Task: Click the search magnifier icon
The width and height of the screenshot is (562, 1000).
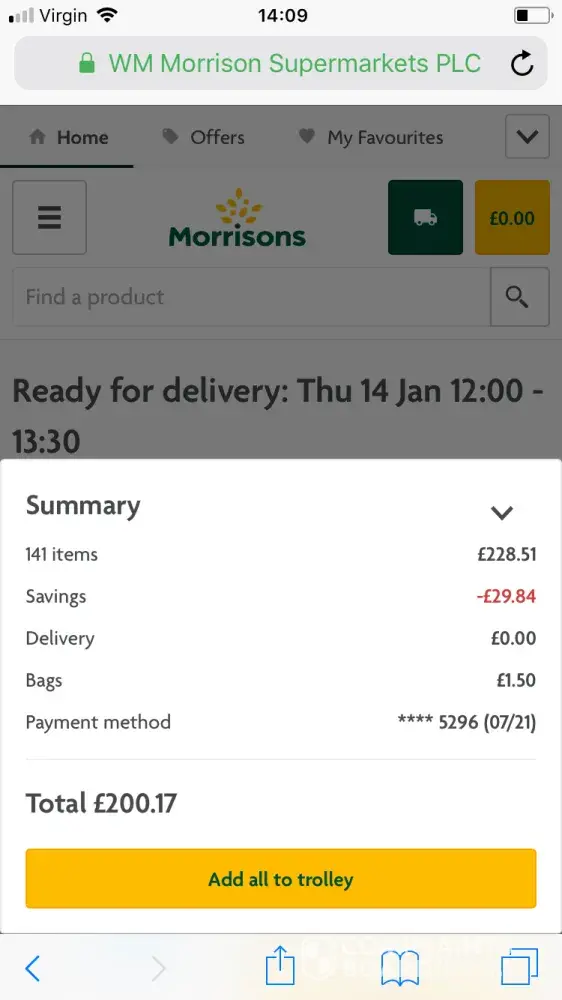Action: coord(519,297)
